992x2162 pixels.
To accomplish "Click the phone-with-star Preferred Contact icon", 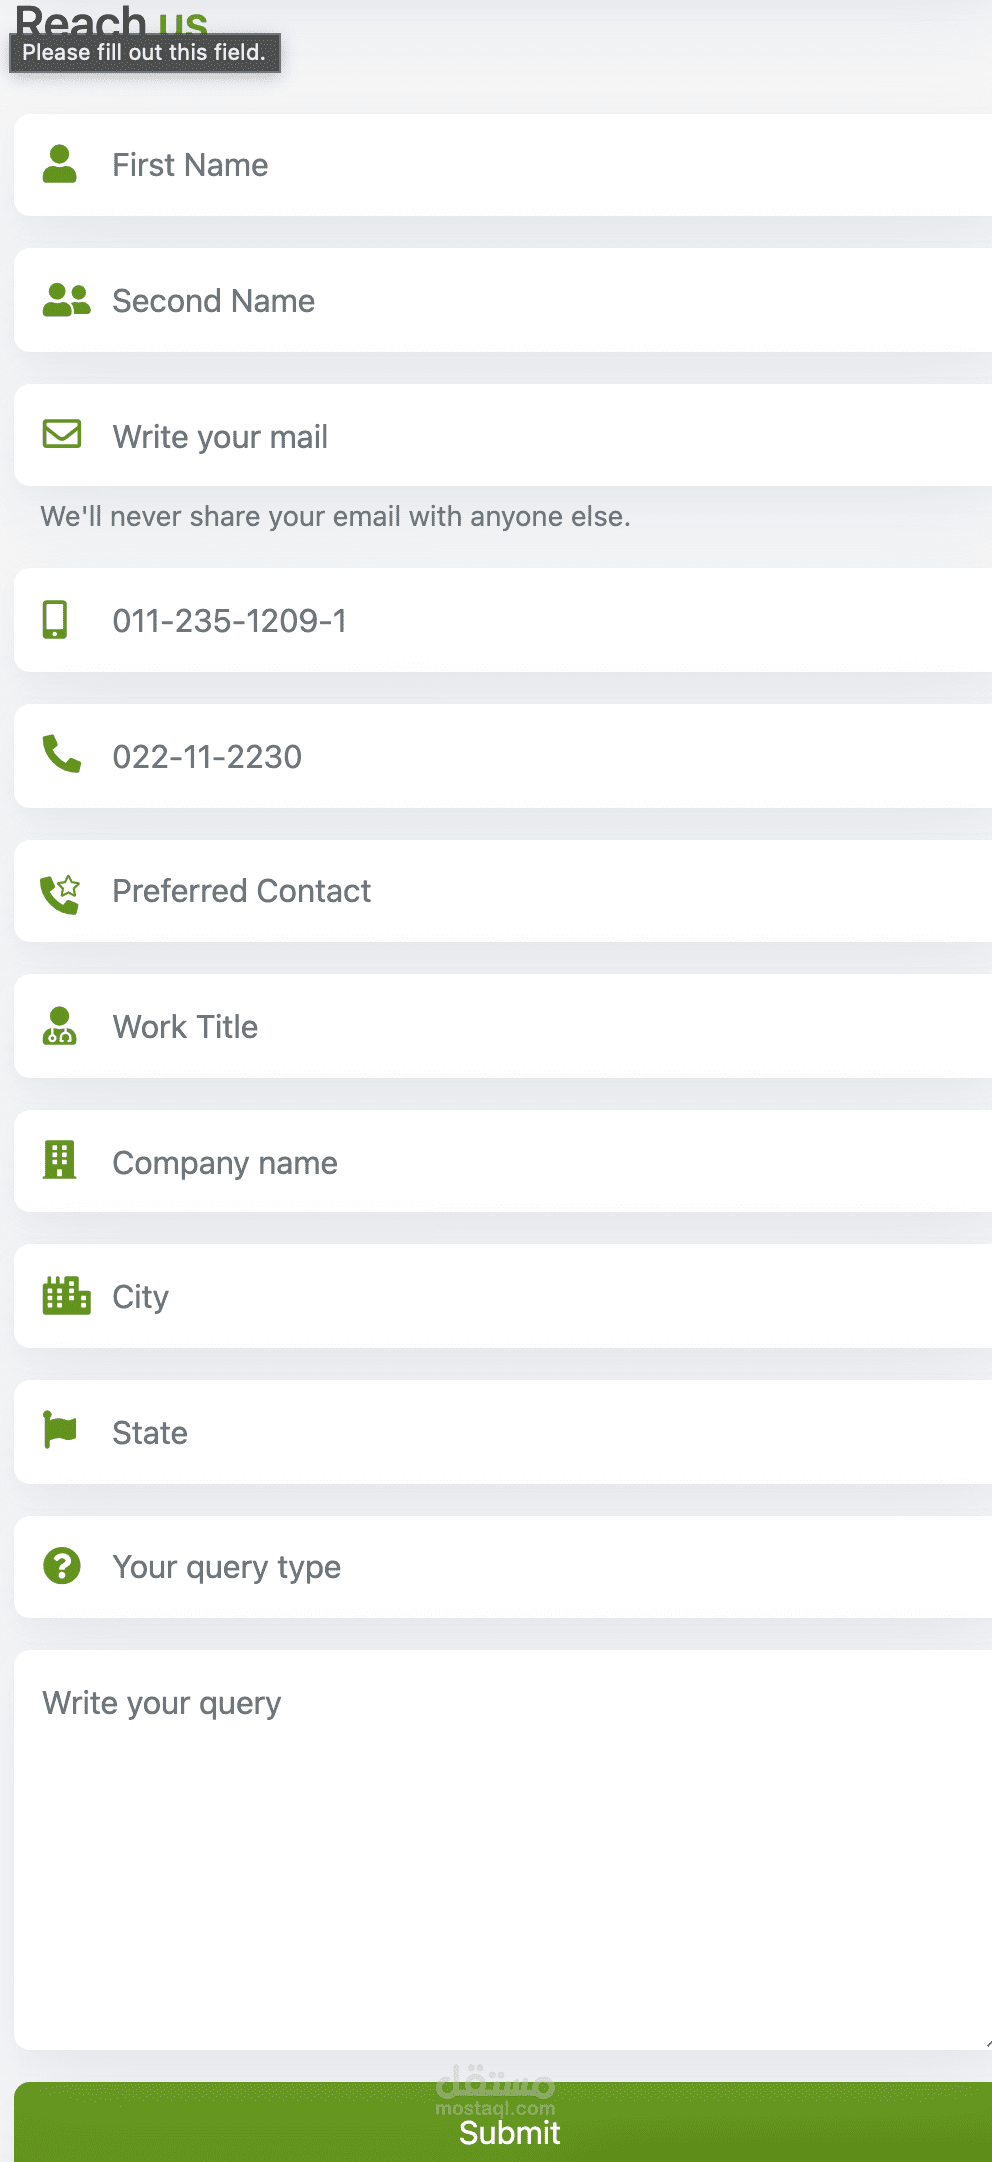I will click(60, 893).
